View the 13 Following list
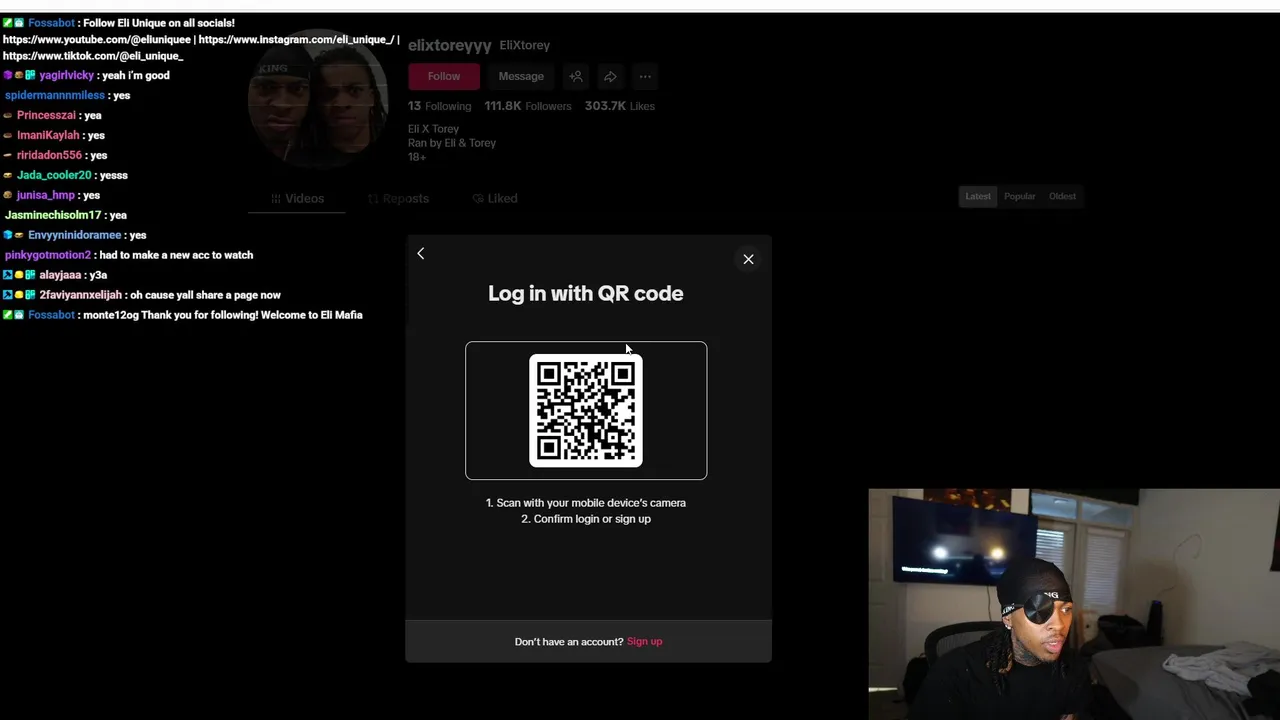Screen dimensions: 1280x720 click(439, 106)
